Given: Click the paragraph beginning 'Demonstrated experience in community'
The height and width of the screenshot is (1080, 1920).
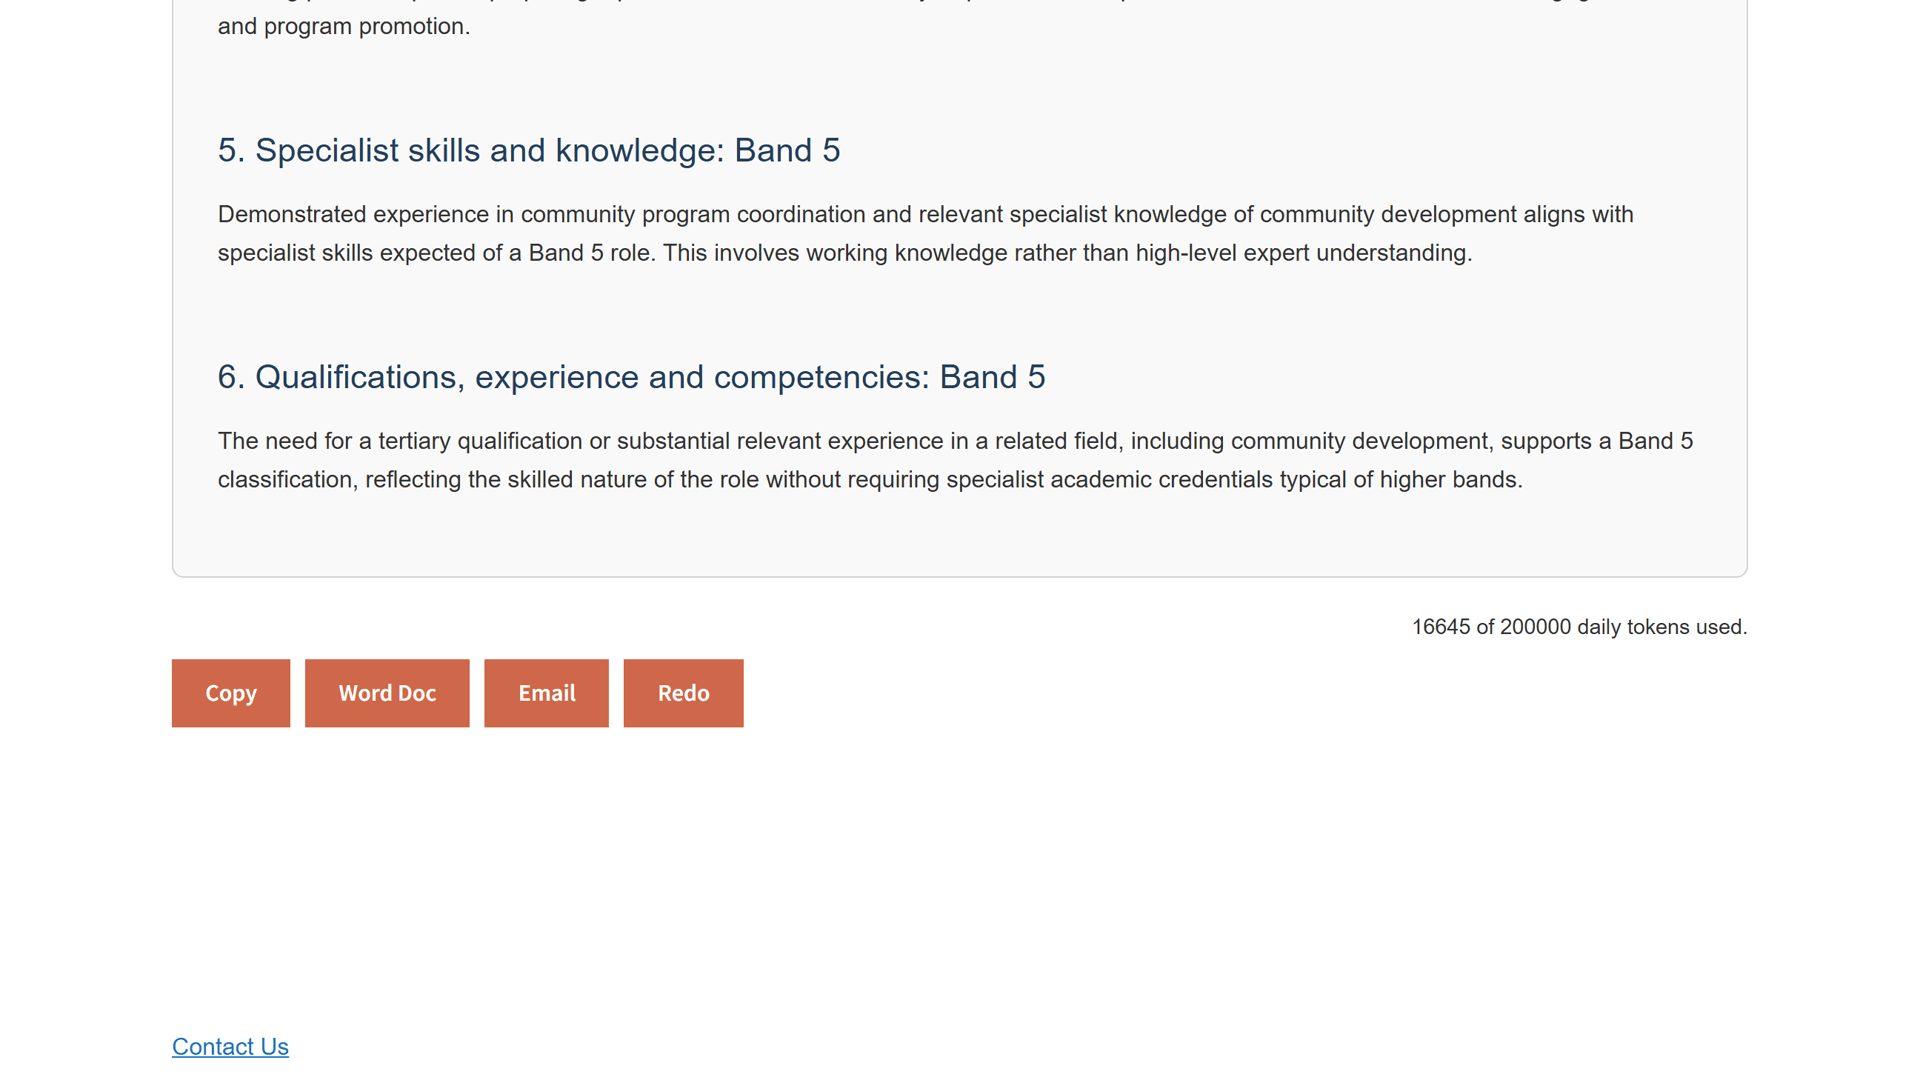Looking at the screenshot, I should click(926, 234).
